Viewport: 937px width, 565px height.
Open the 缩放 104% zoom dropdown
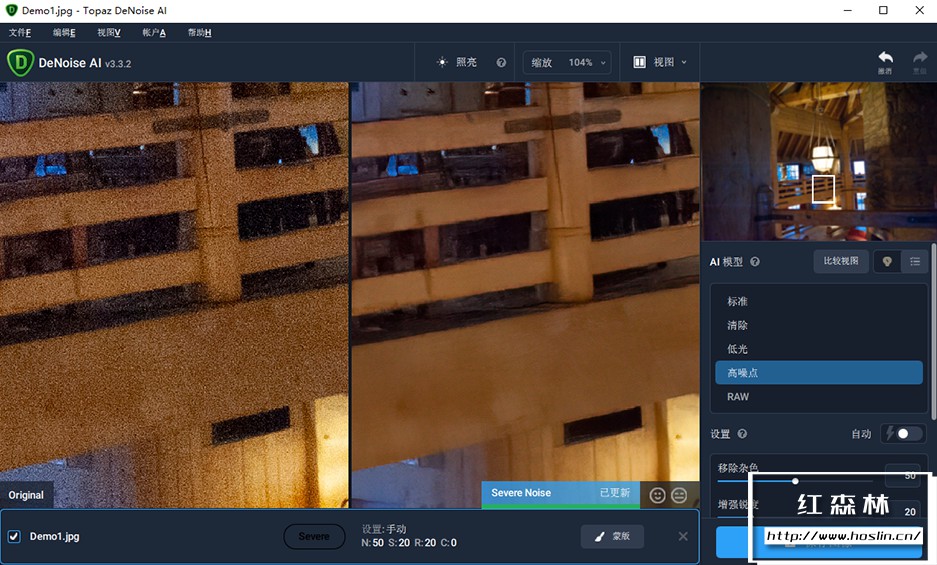pos(567,62)
